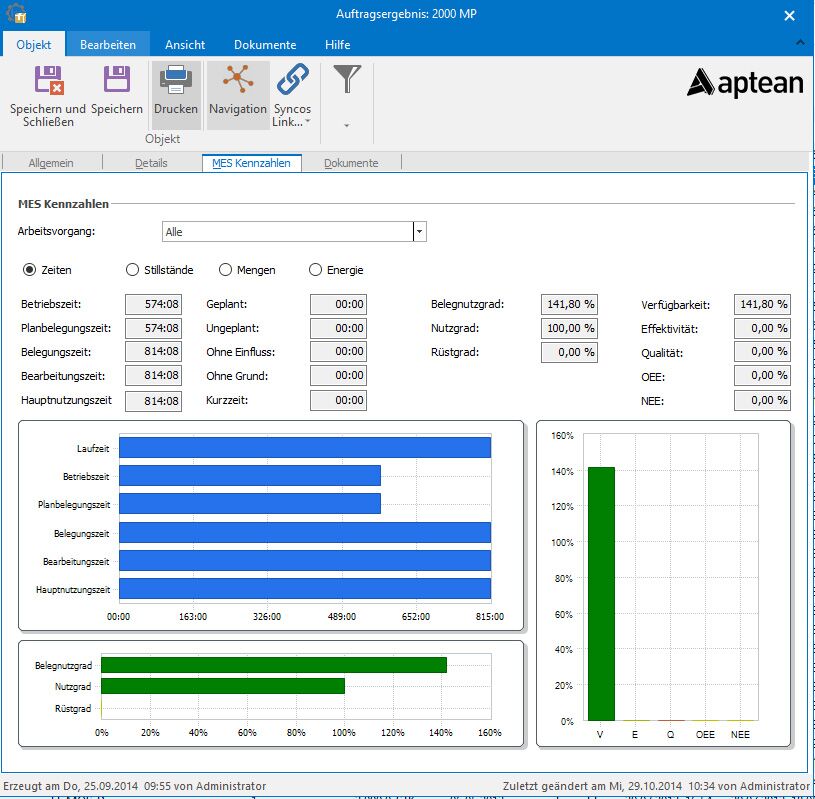The width and height of the screenshot is (815, 799).
Task: Open the Hilfe menu
Action: 337,44
